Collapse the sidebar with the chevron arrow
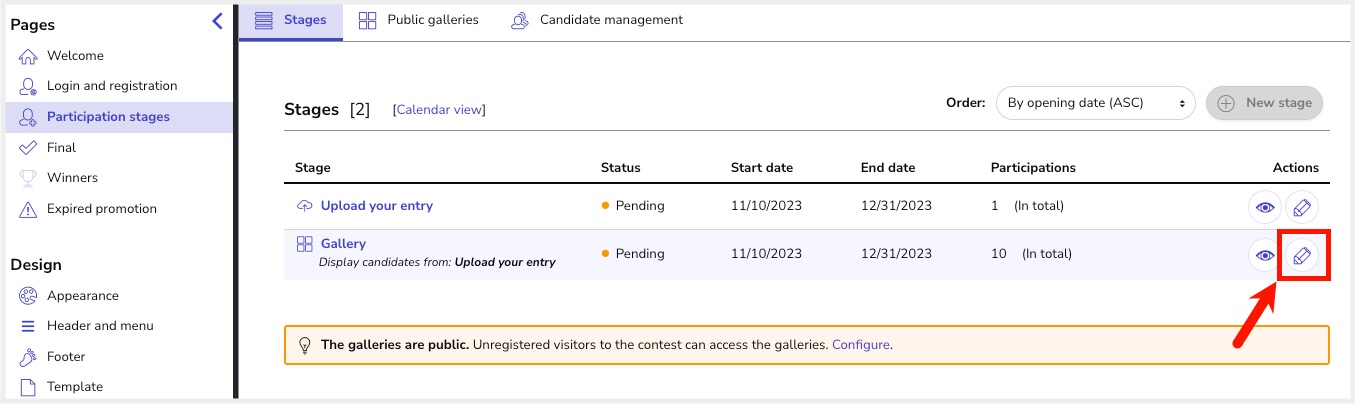This screenshot has width=1355, height=404. click(217, 21)
